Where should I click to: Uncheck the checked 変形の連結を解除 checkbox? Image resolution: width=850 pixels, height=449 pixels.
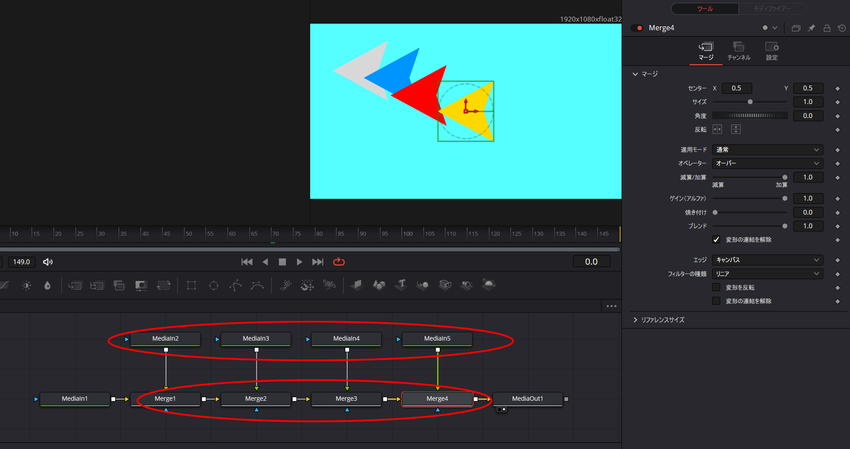(716, 240)
